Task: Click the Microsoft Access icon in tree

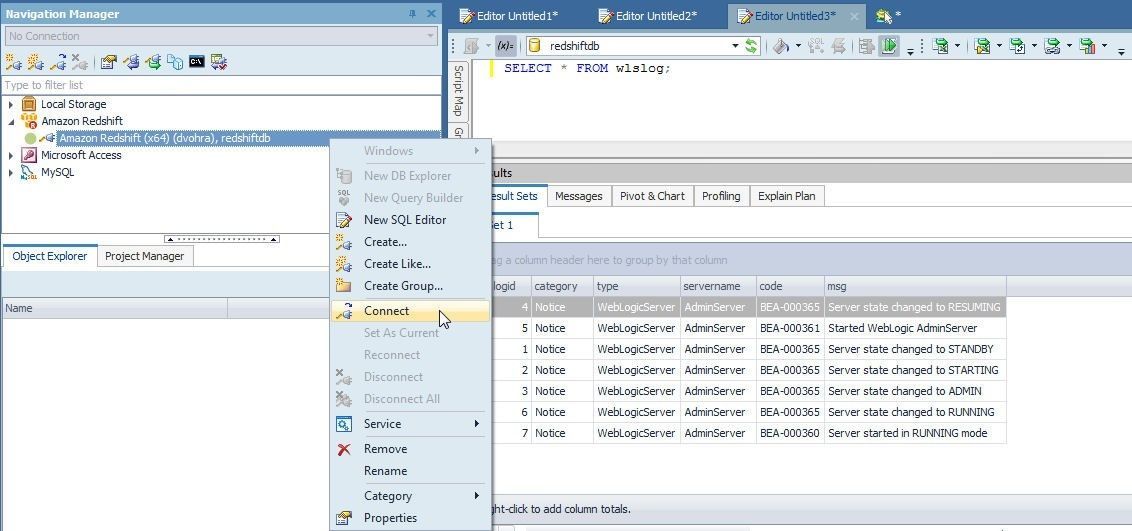Action: coord(30,154)
